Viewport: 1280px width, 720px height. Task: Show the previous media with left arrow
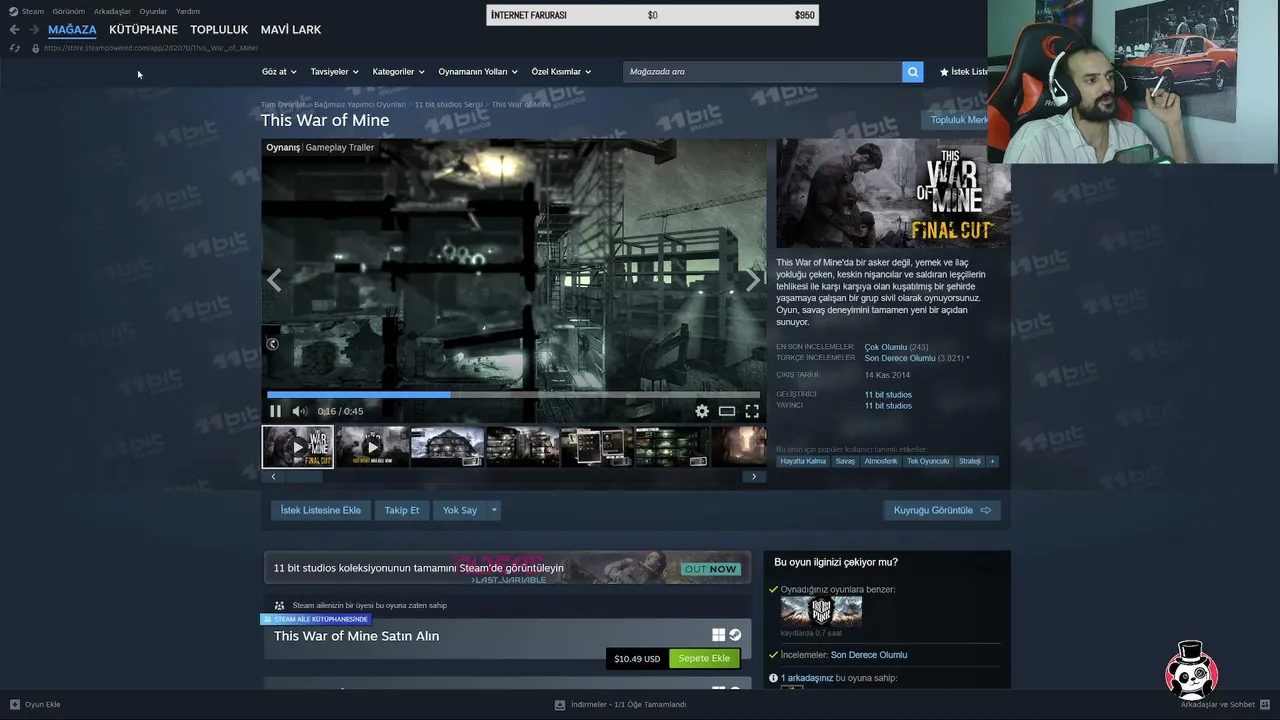point(274,280)
